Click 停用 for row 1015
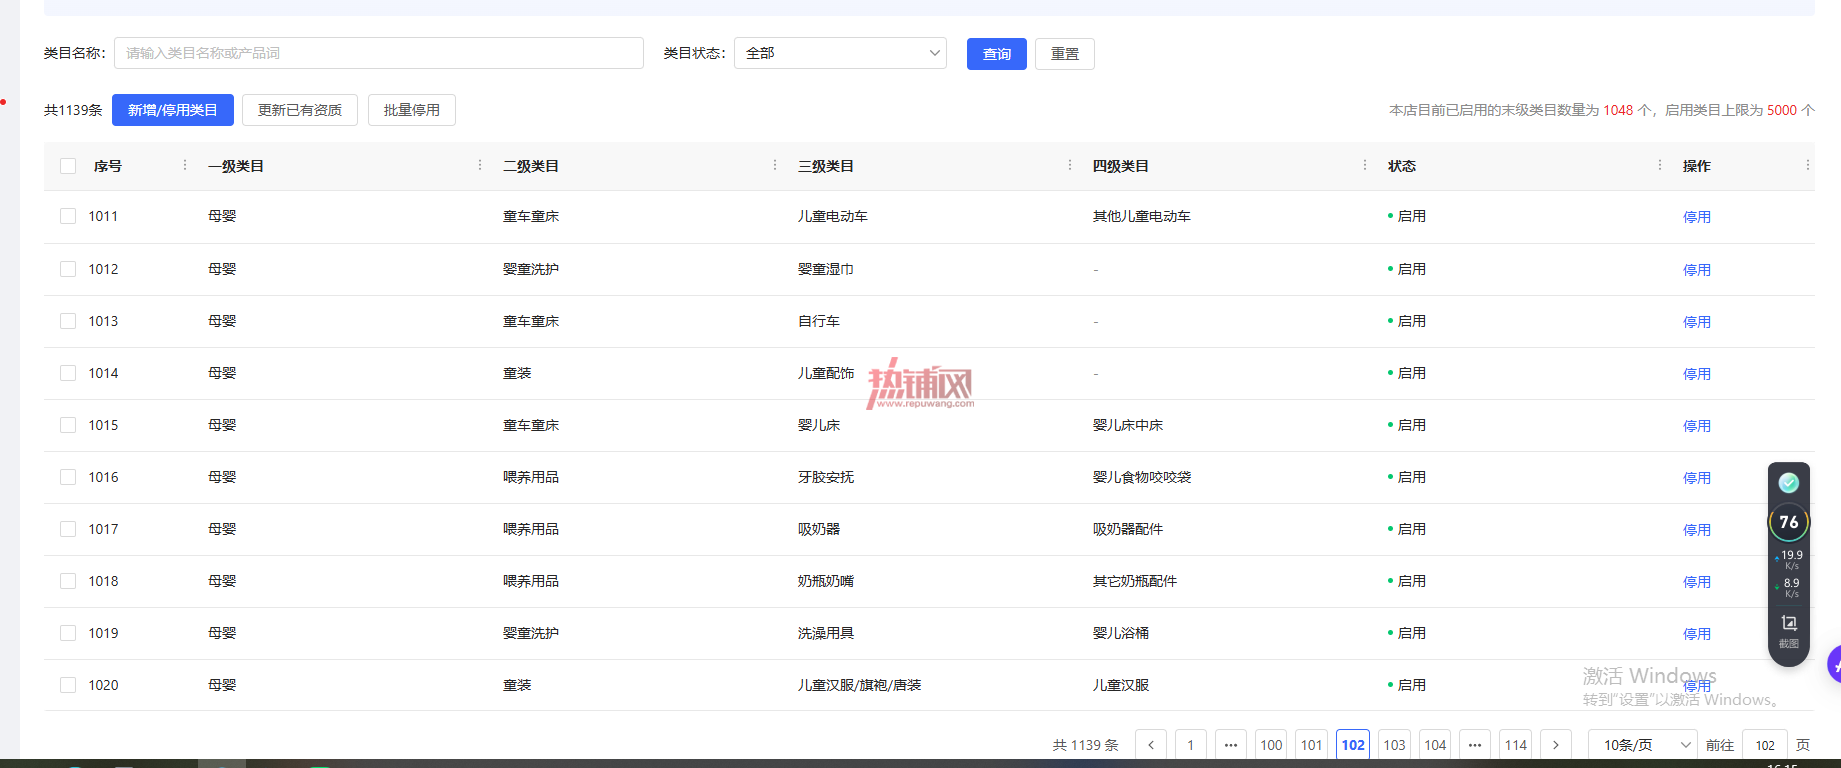Screen dimensions: 1841x768 tap(1697, 426)
